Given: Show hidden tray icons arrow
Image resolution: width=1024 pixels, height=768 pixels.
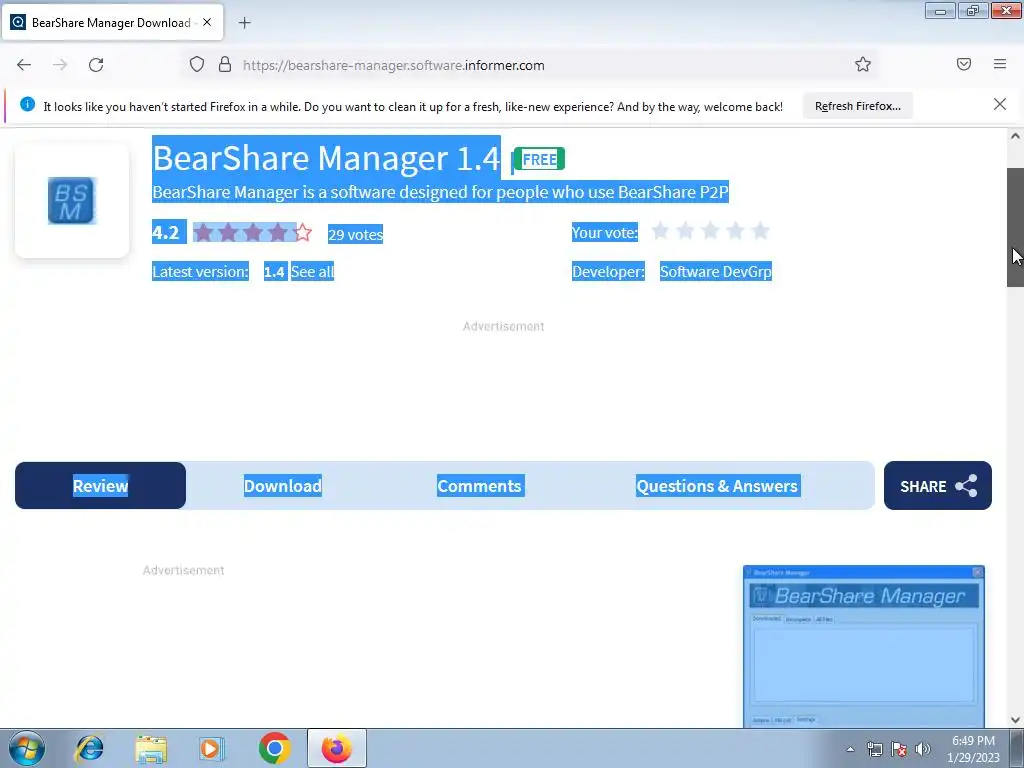Looking at the screenshot, I should [x=850, y=750].
